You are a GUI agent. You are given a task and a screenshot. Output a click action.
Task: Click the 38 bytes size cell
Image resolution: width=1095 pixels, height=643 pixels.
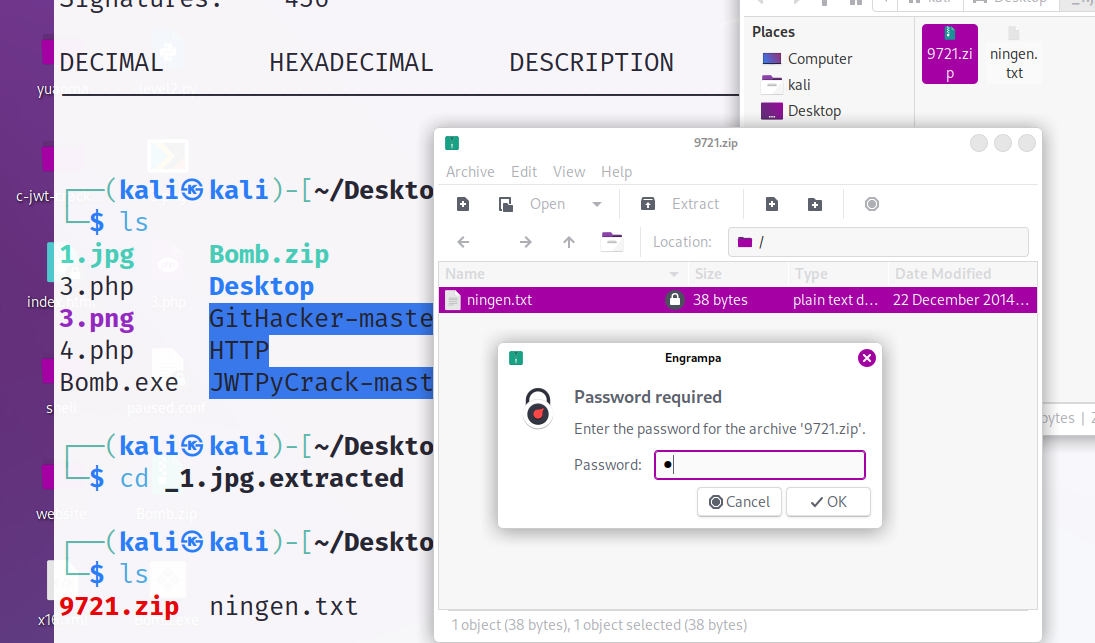[x=720, y=300]
